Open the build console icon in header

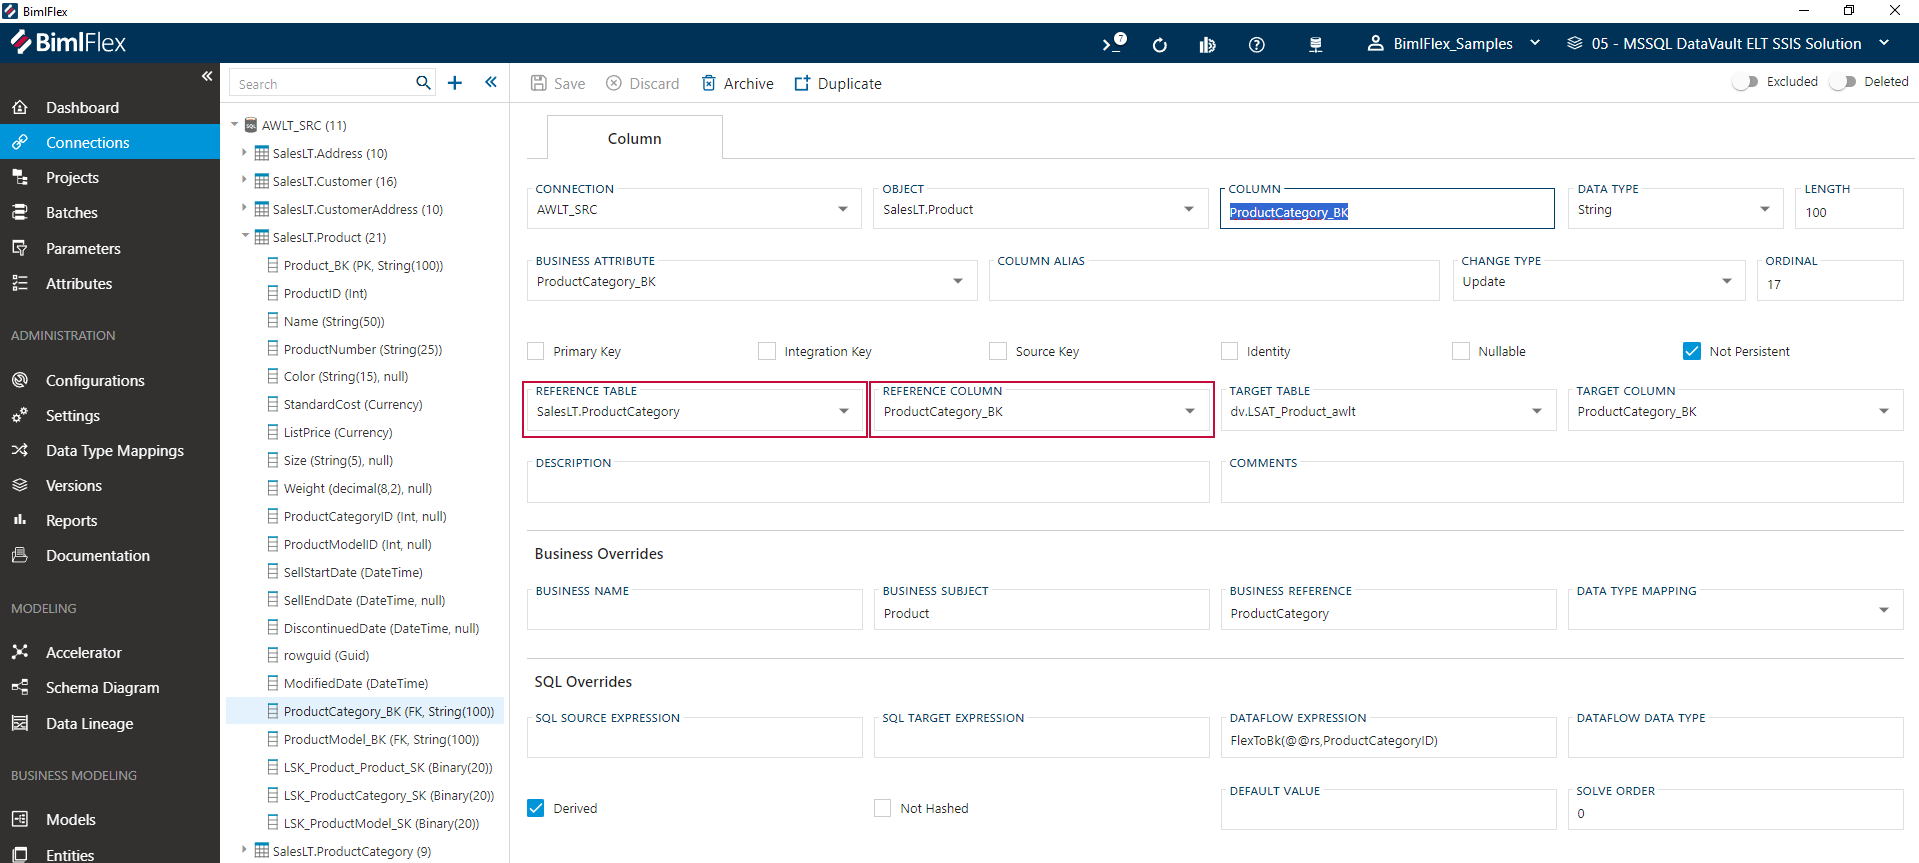tap(1113, 43)
